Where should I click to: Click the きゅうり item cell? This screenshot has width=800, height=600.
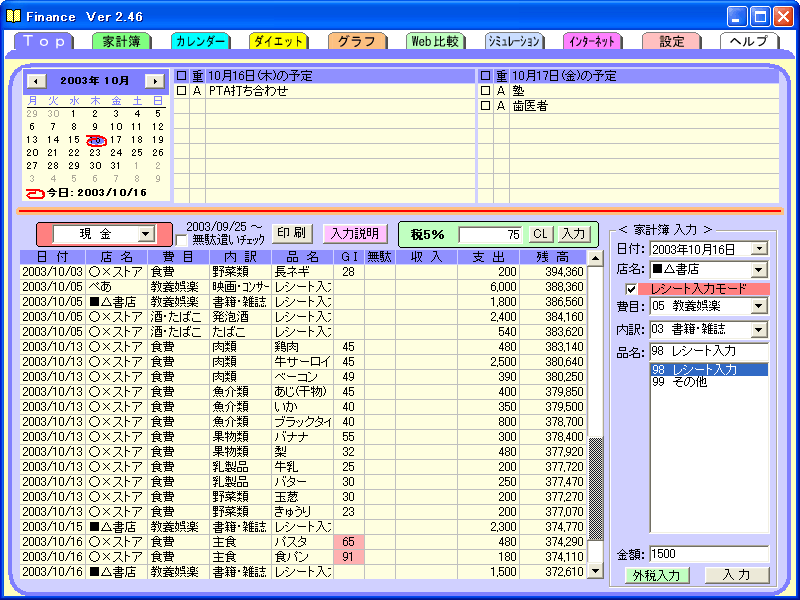pos(303,512)
